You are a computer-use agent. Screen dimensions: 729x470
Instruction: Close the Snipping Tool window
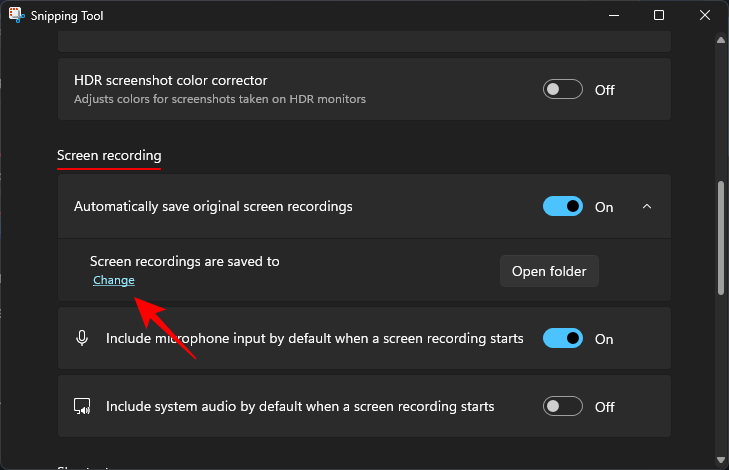click(x=705, y=16)
